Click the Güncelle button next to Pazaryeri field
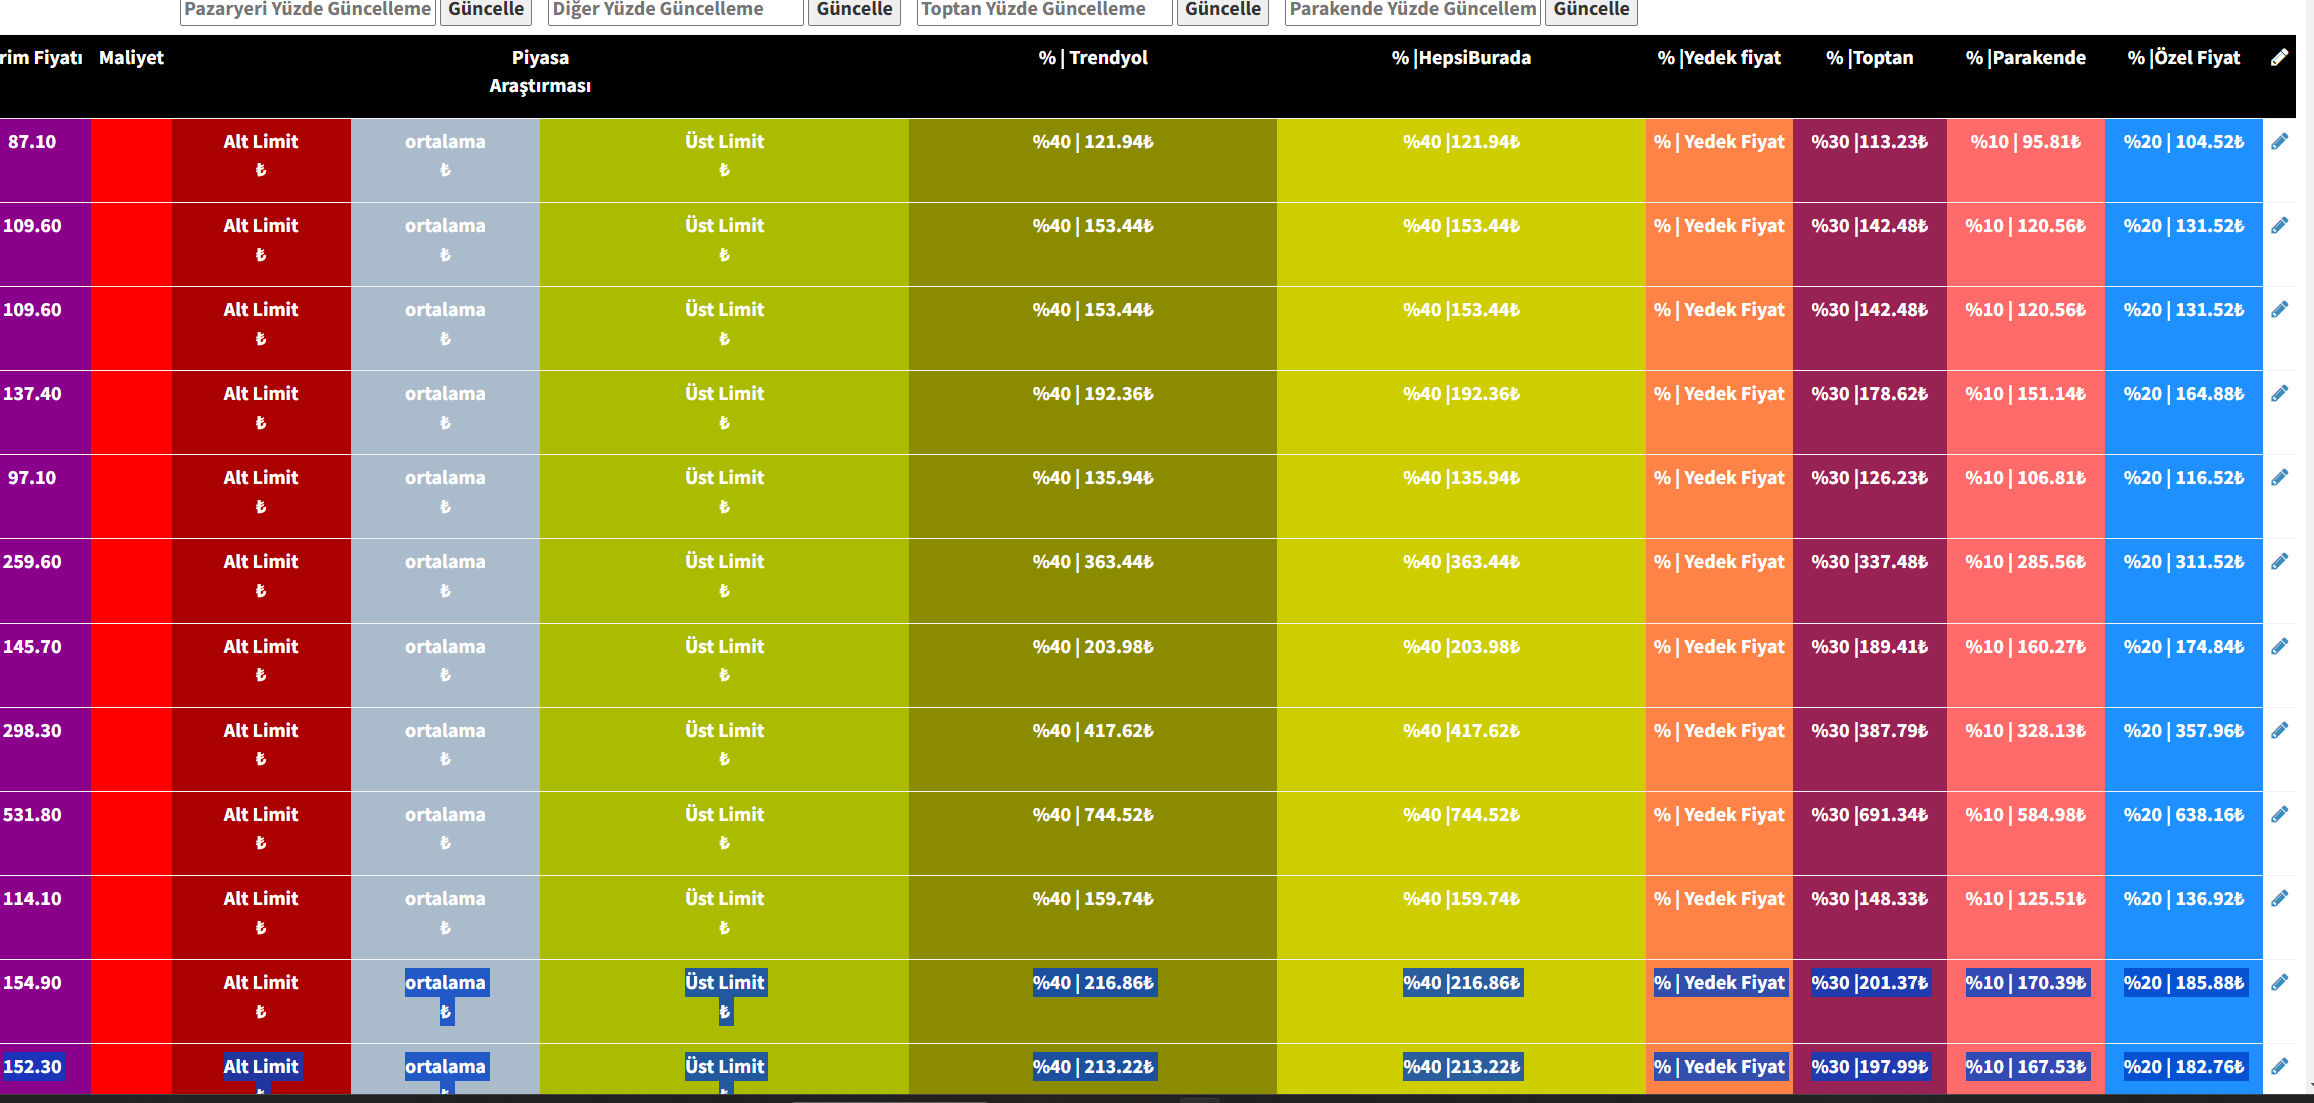Screen dimensions: 2314x1103 [486, 10]
